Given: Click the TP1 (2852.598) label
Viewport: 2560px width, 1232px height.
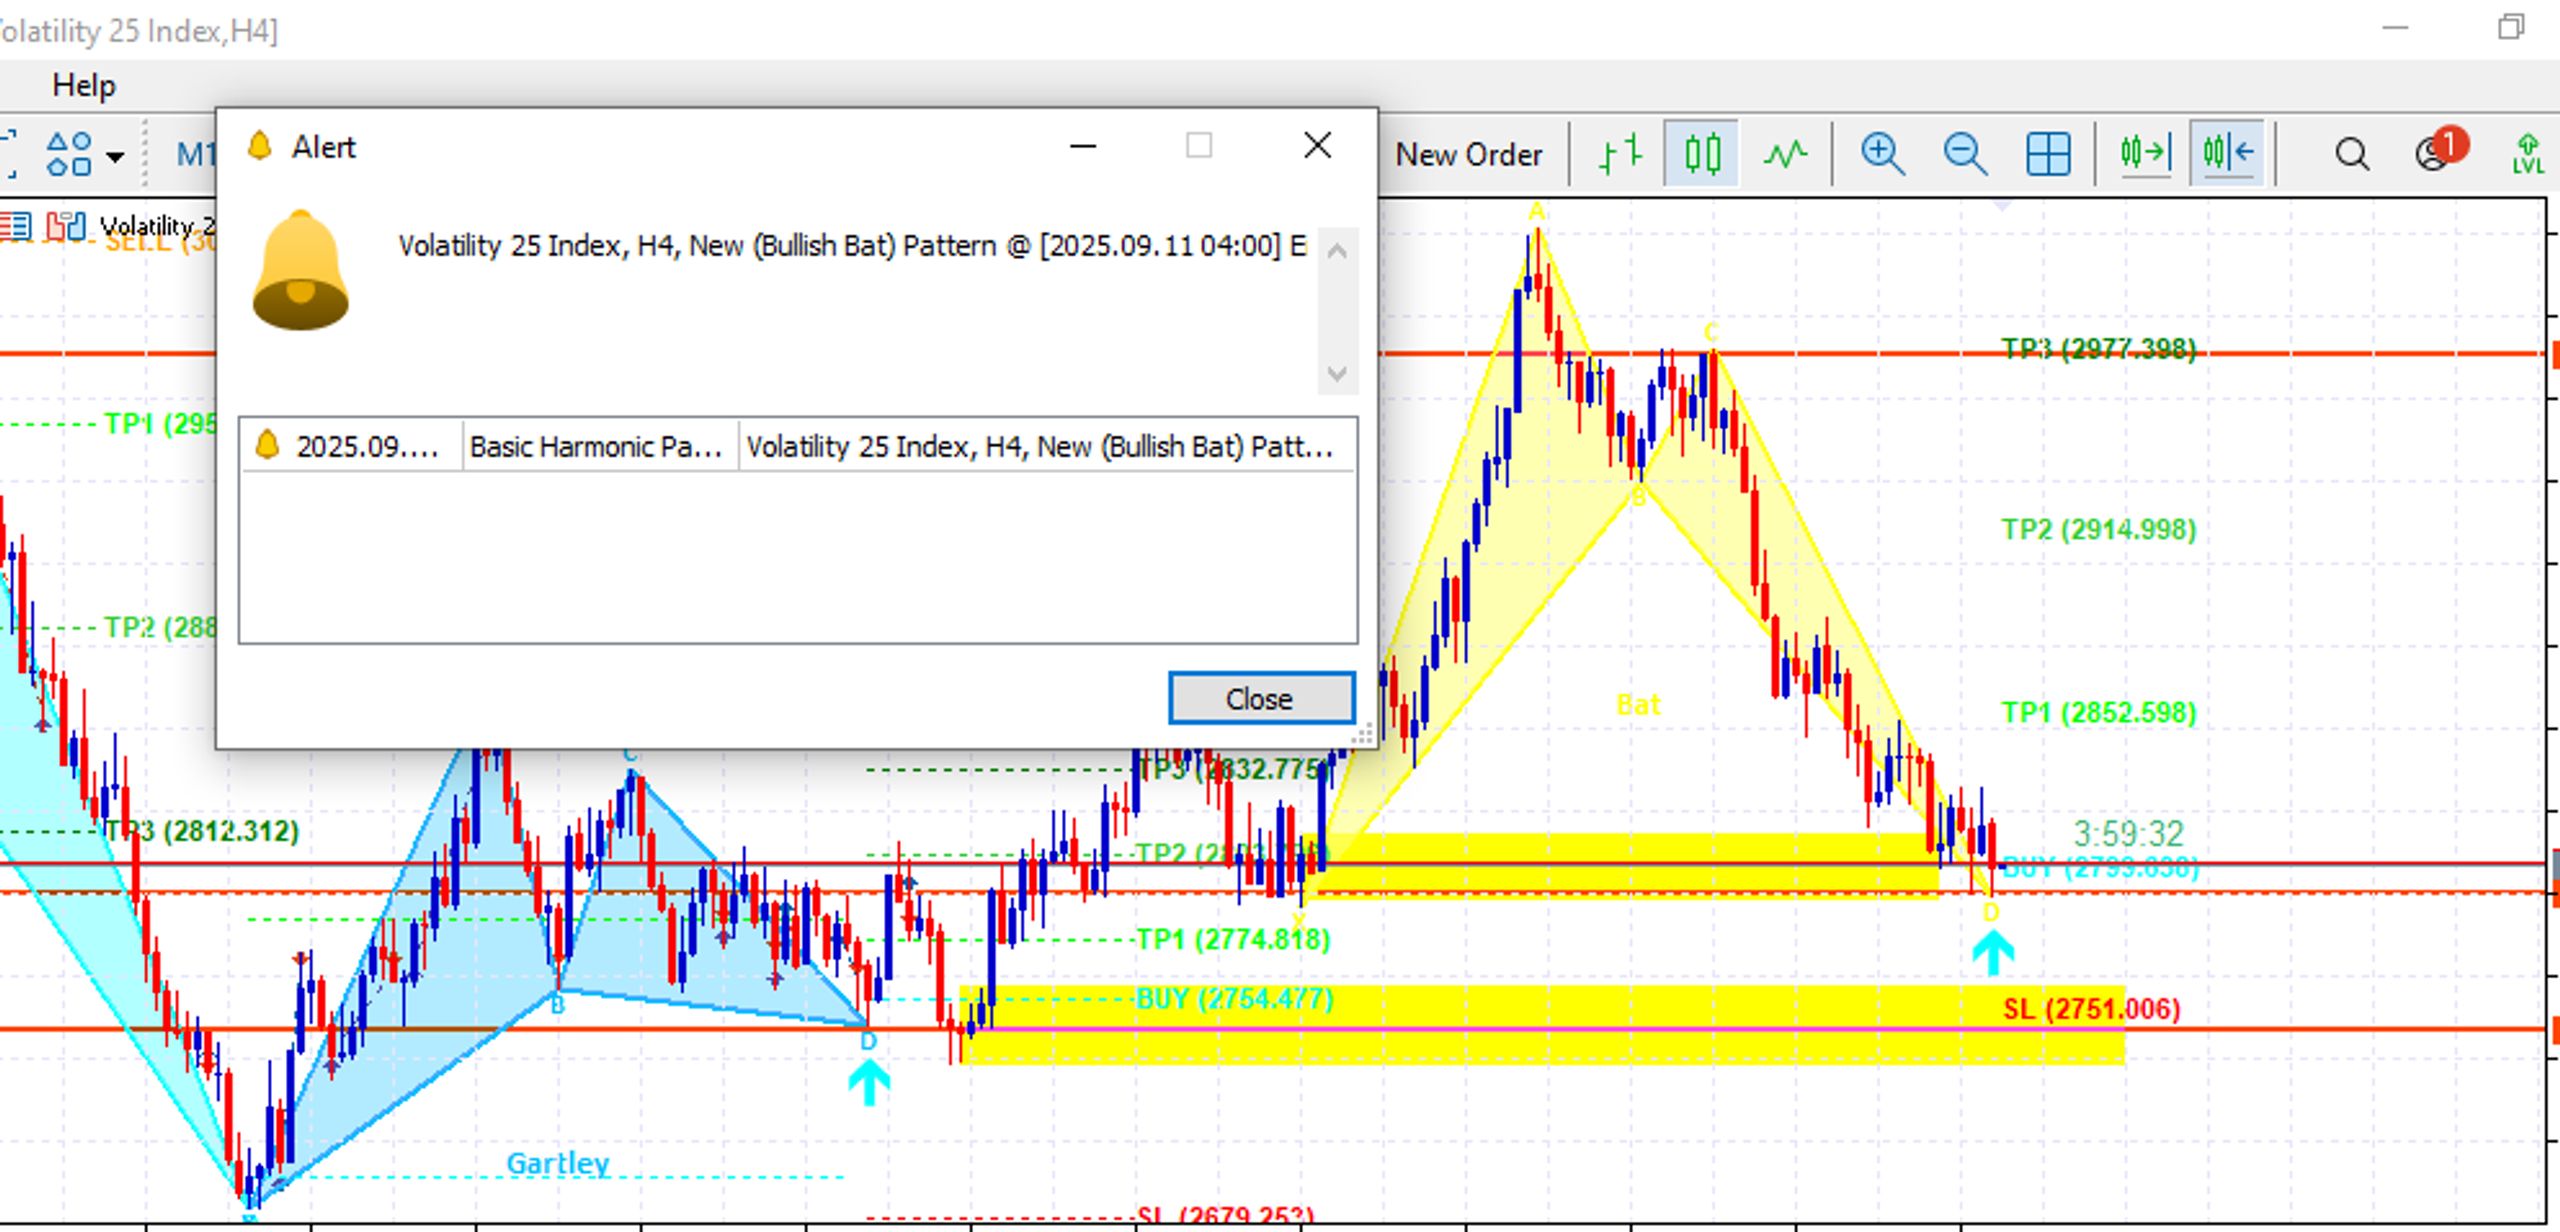Looking at the screenshot, I should coord(2098,712).
